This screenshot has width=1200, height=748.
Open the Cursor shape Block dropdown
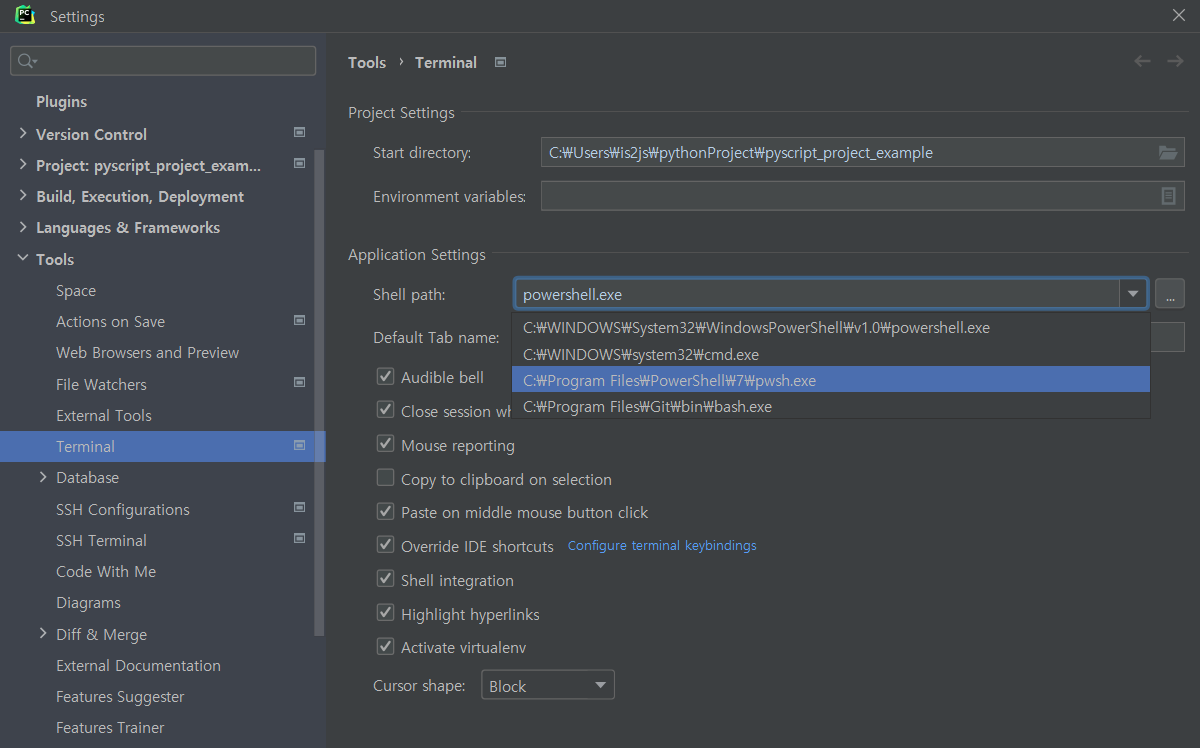pos(548,685)
